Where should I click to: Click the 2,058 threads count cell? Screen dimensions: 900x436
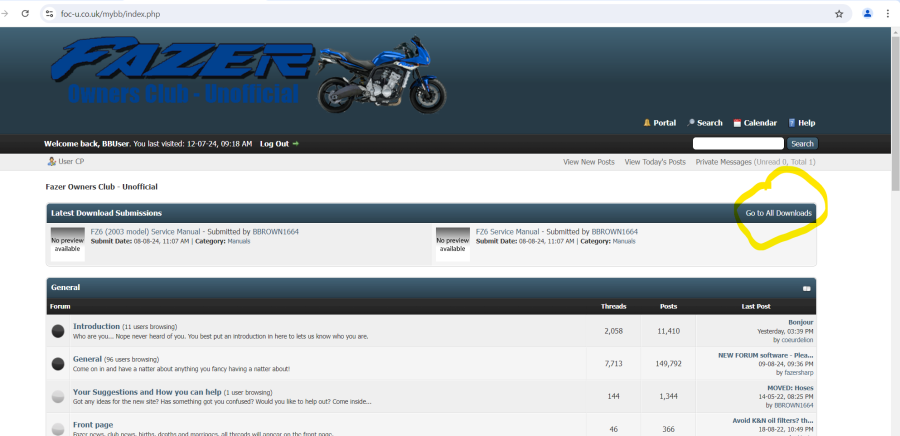pyautogui.click(x=614, y=331)
